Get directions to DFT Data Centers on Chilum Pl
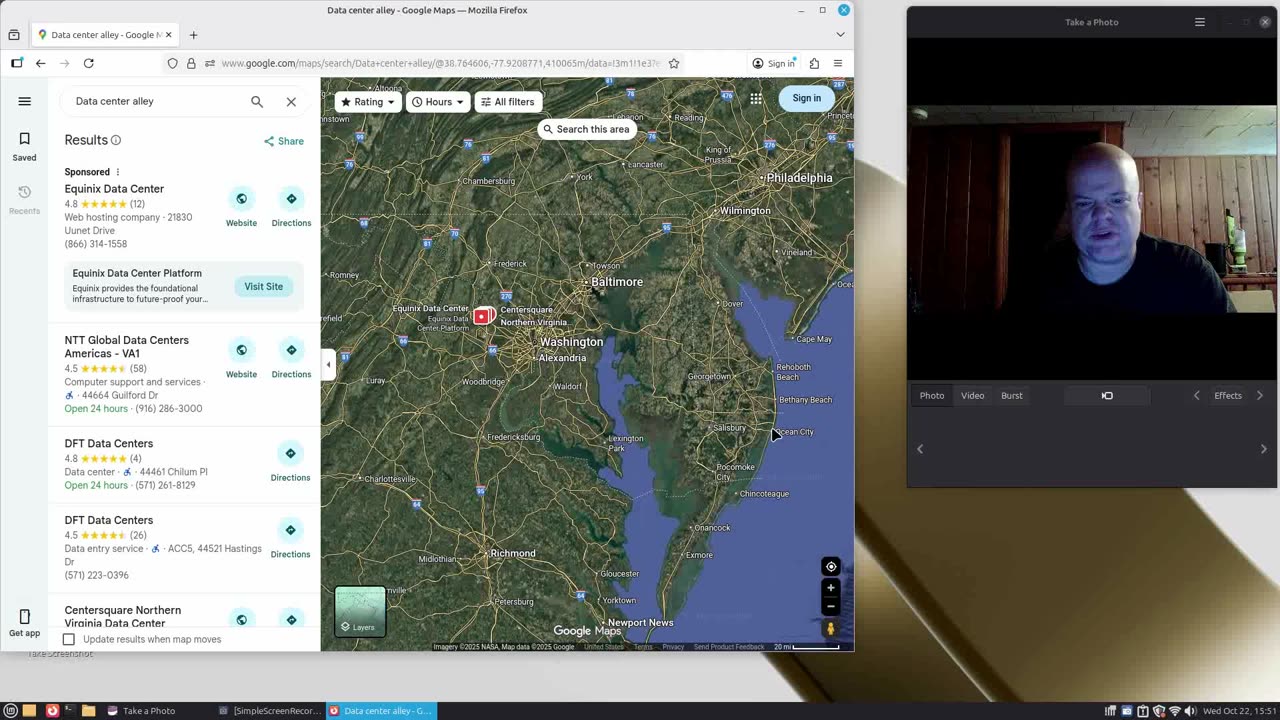This screenshot has height=720, width=1280. click(x=291, y=453)
